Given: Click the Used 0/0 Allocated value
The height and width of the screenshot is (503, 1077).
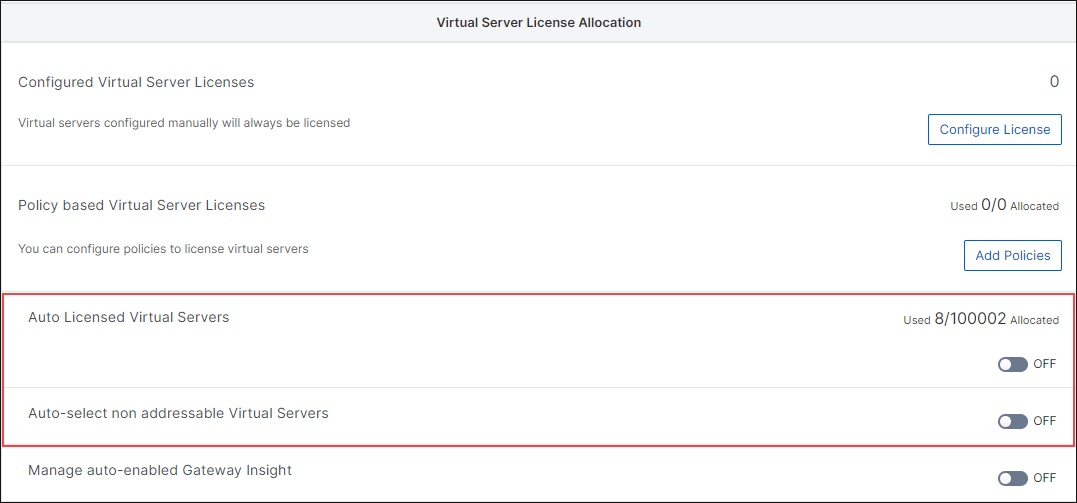Looking at the screenshot, I should [x=1004, y=205].
